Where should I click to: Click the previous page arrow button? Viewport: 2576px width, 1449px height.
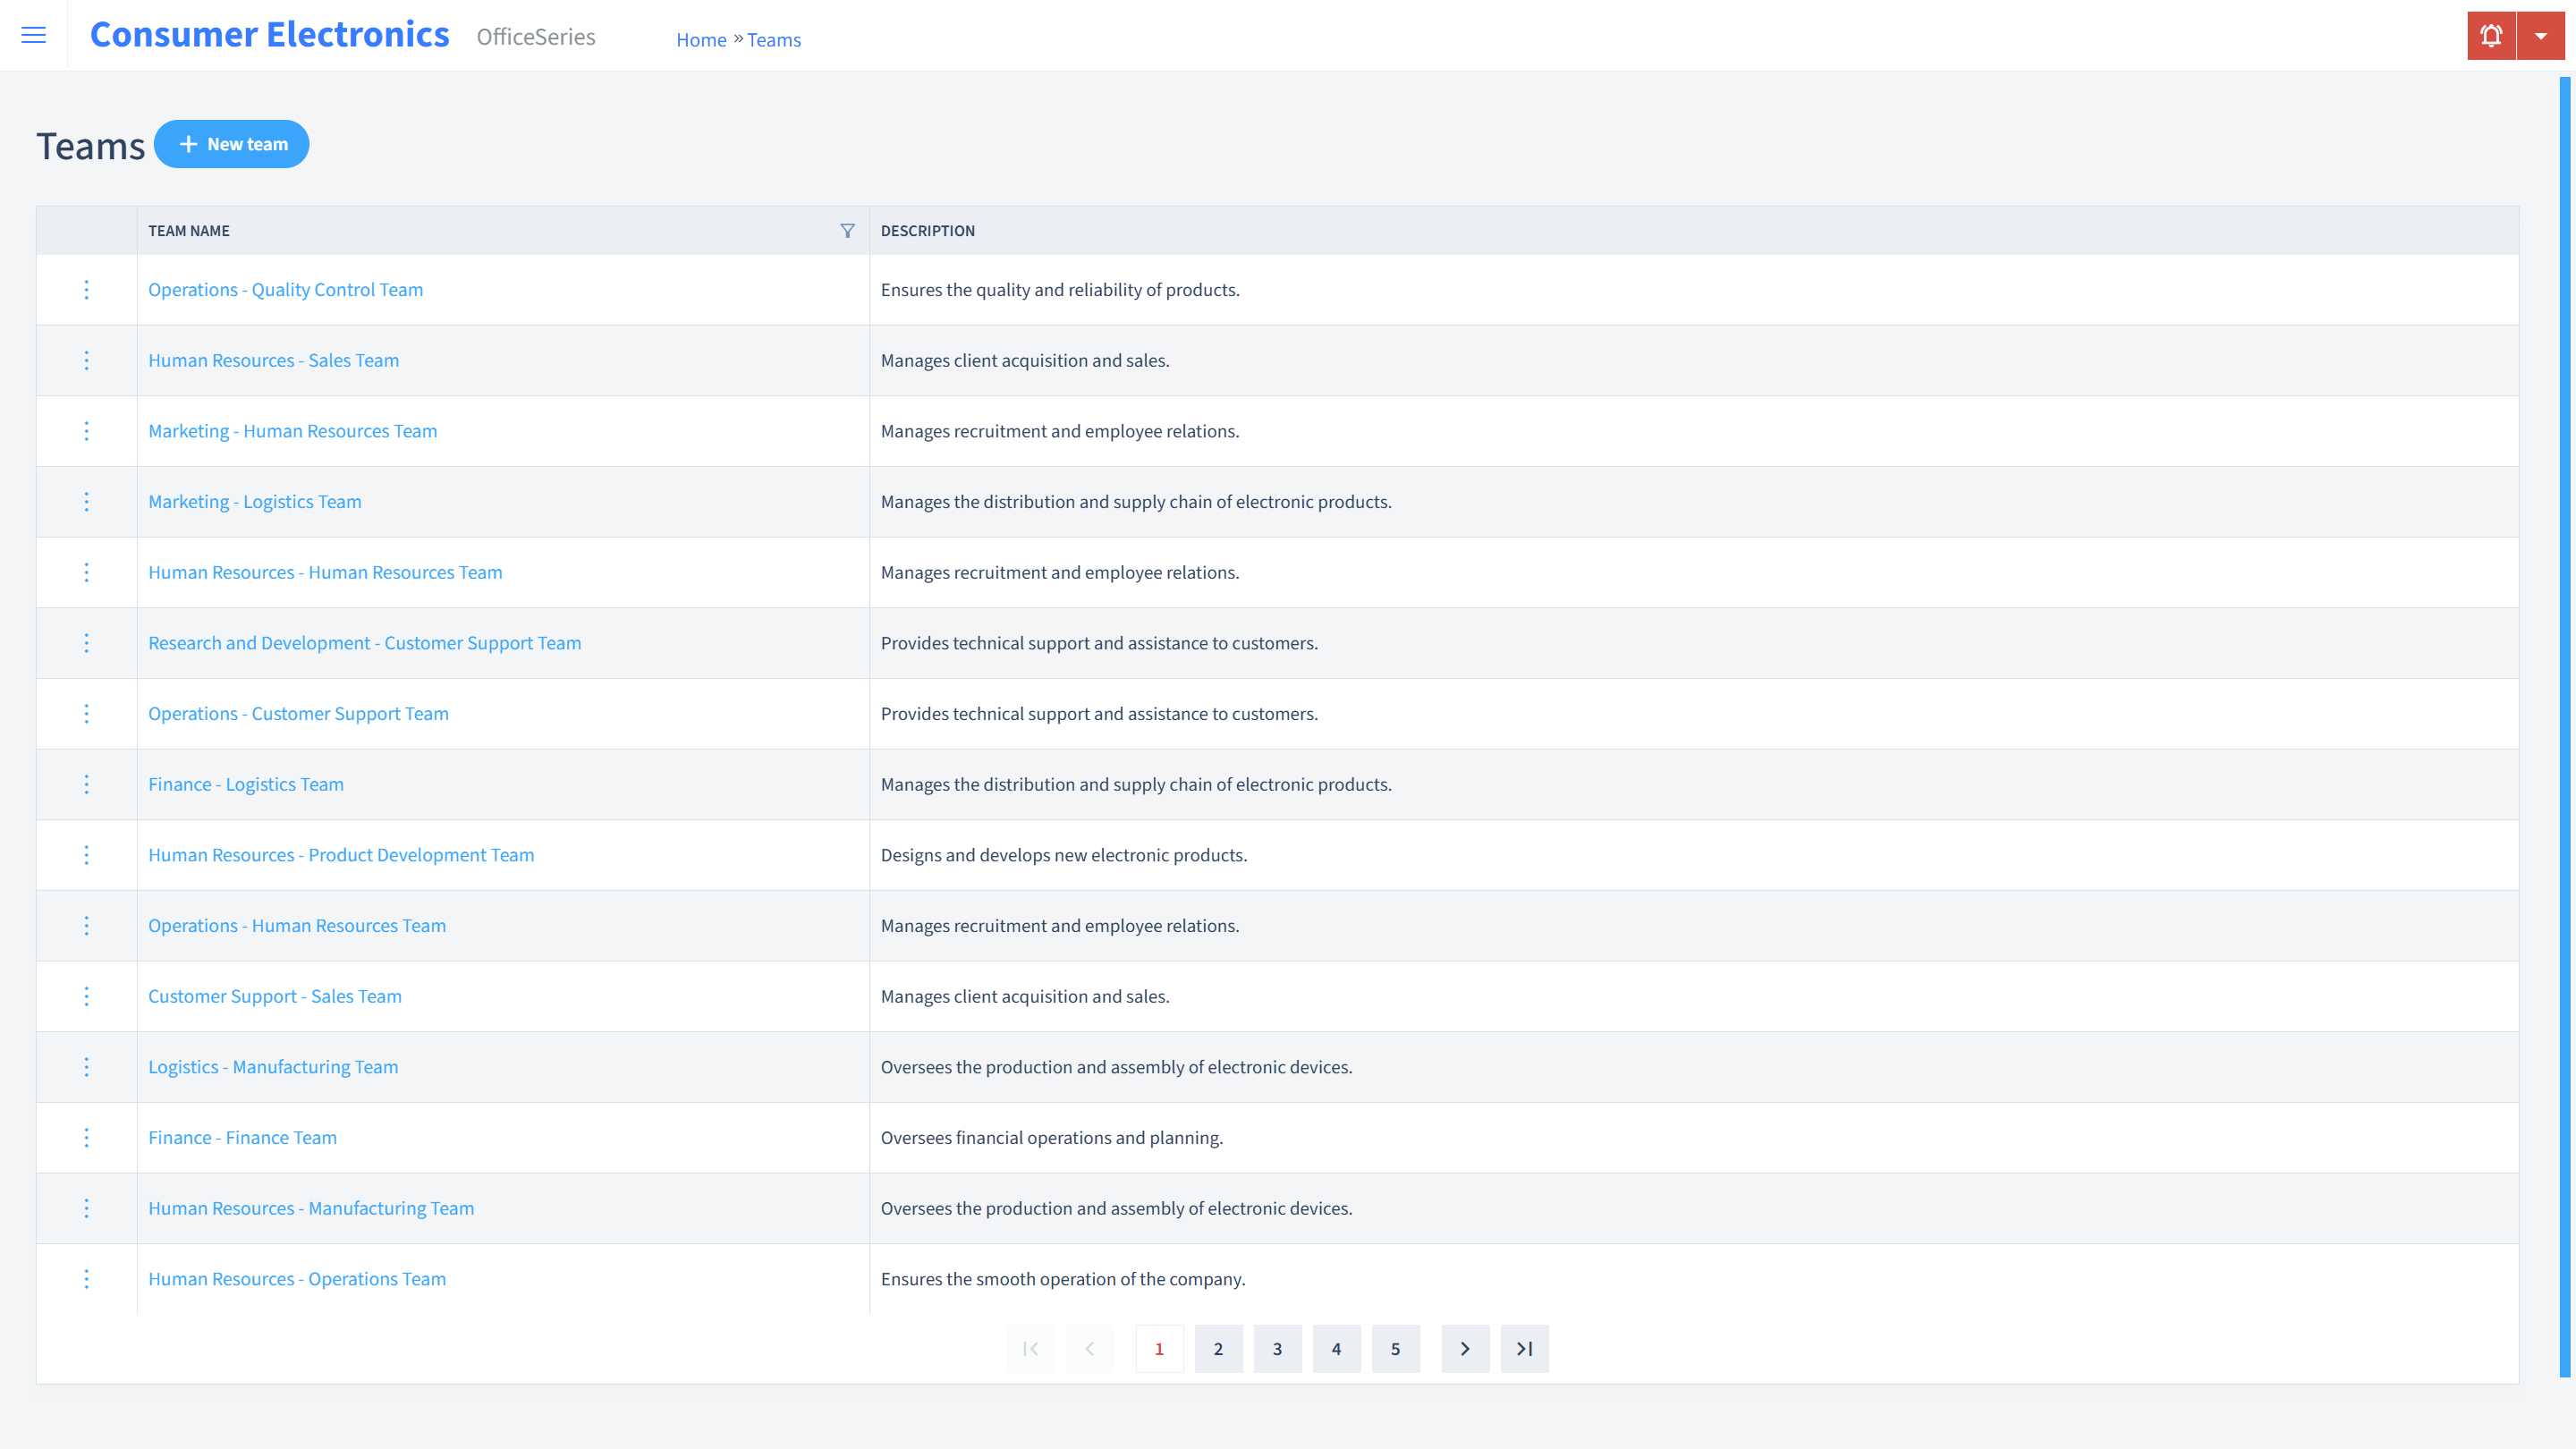[1091, 1348]
